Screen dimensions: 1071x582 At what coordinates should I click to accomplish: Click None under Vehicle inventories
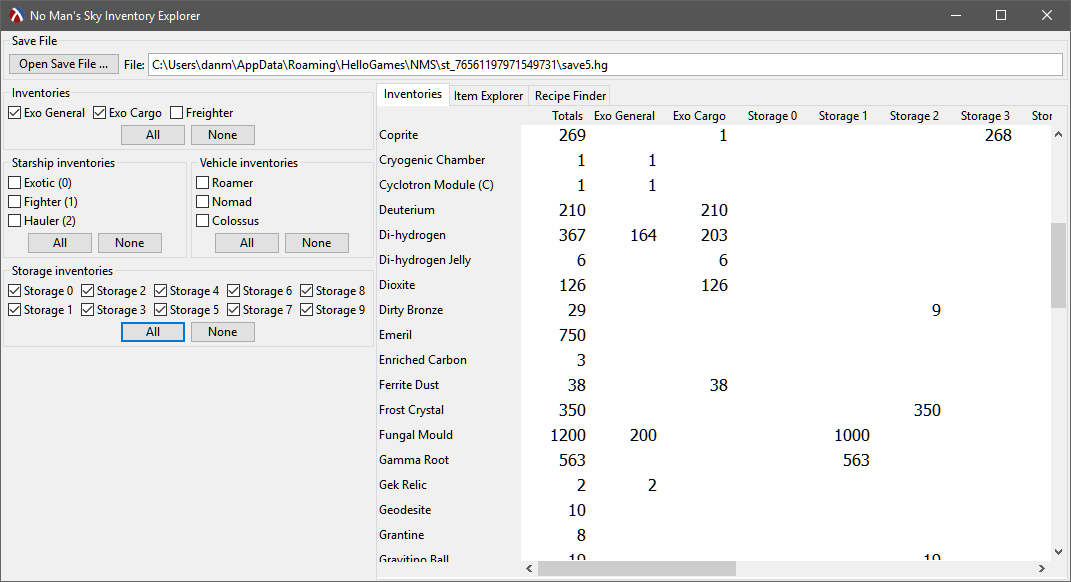pyautogui.click(x=317, y=243)
